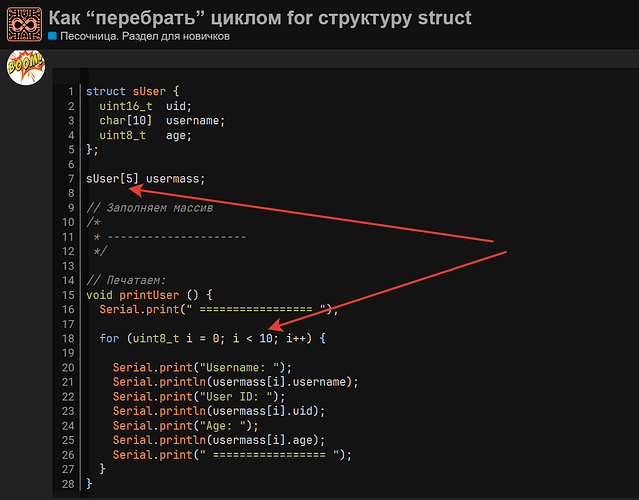
Task: Click the uint16_t uid declaration
Action: click(145, 106)
